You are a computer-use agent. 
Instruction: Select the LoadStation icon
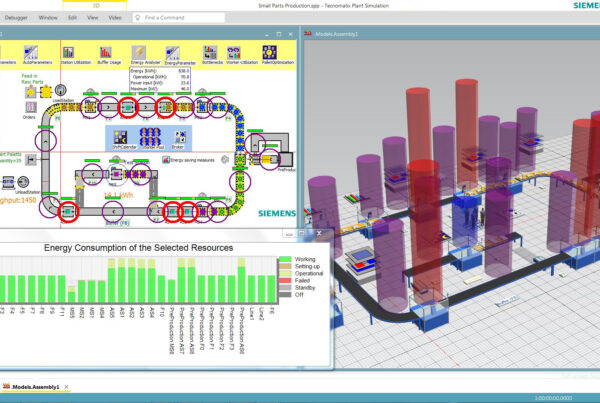point(60,90)
